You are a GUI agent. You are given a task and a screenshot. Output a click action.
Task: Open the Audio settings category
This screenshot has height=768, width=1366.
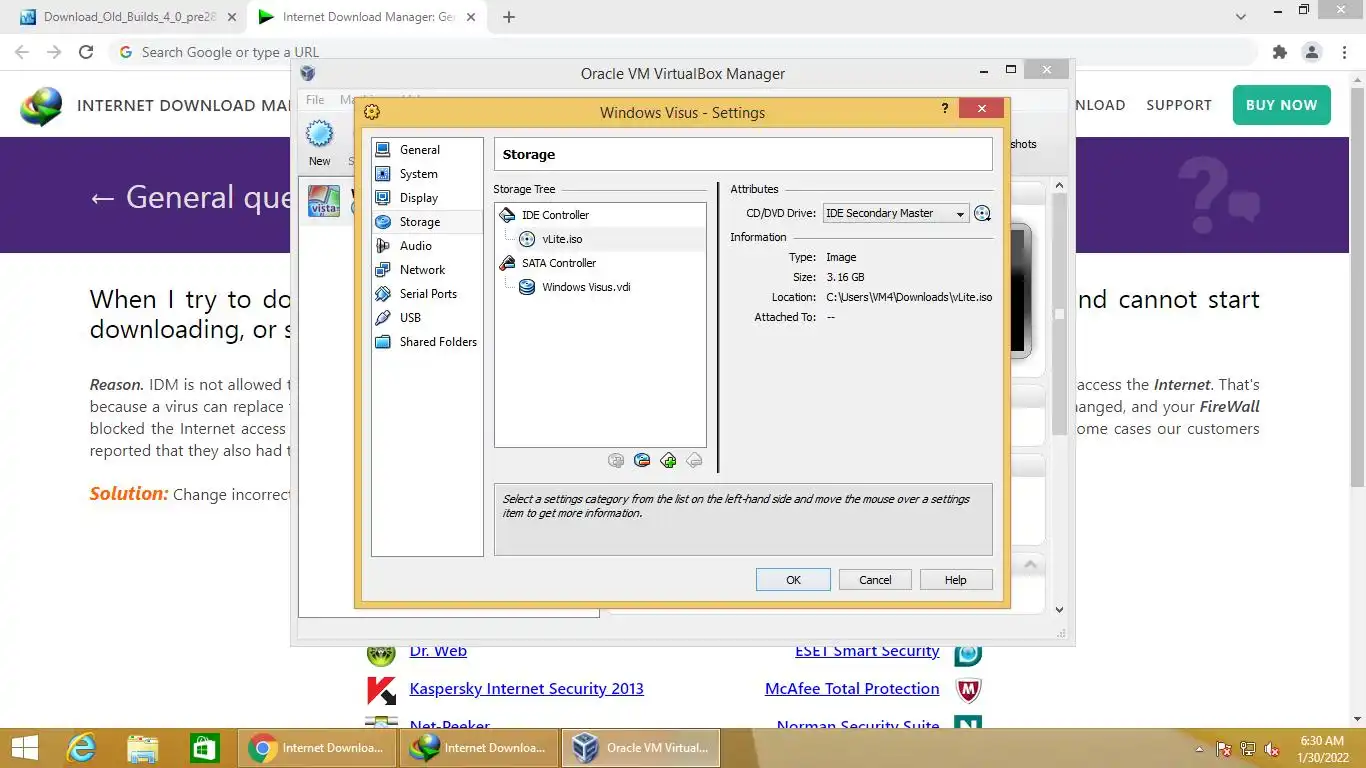pyautogui.click(x=427, y=246)
